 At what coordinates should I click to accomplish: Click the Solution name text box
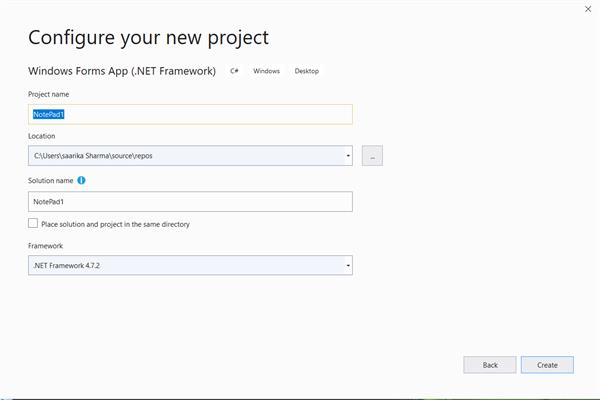click(x=190, y=201)
